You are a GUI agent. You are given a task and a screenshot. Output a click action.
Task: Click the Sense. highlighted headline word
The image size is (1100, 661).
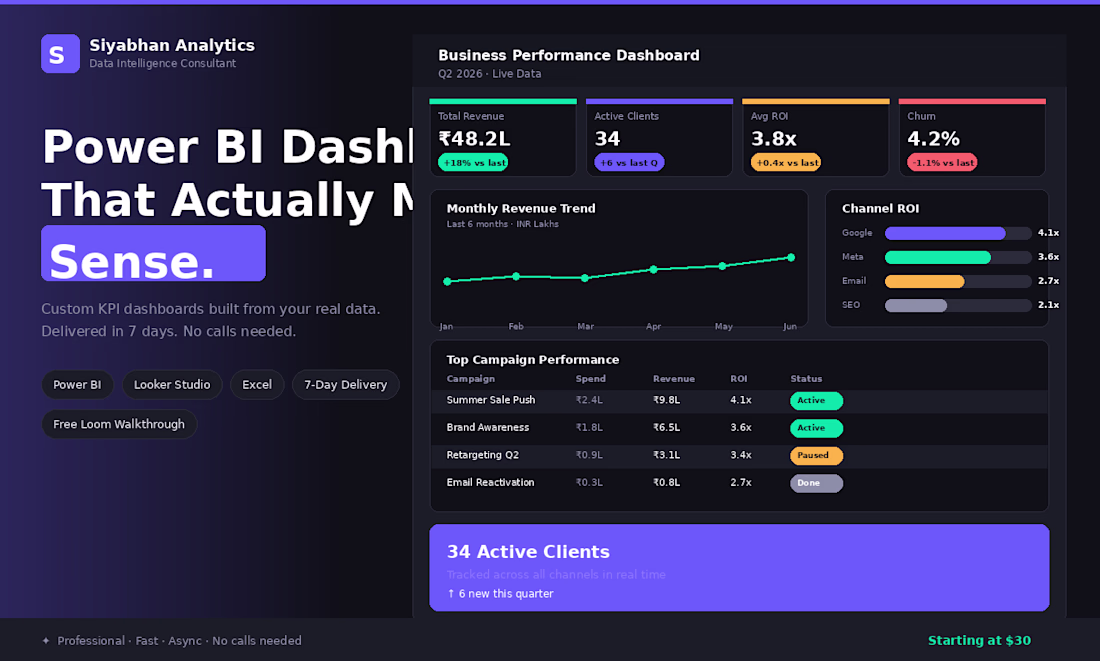click(x=131, y=261)
